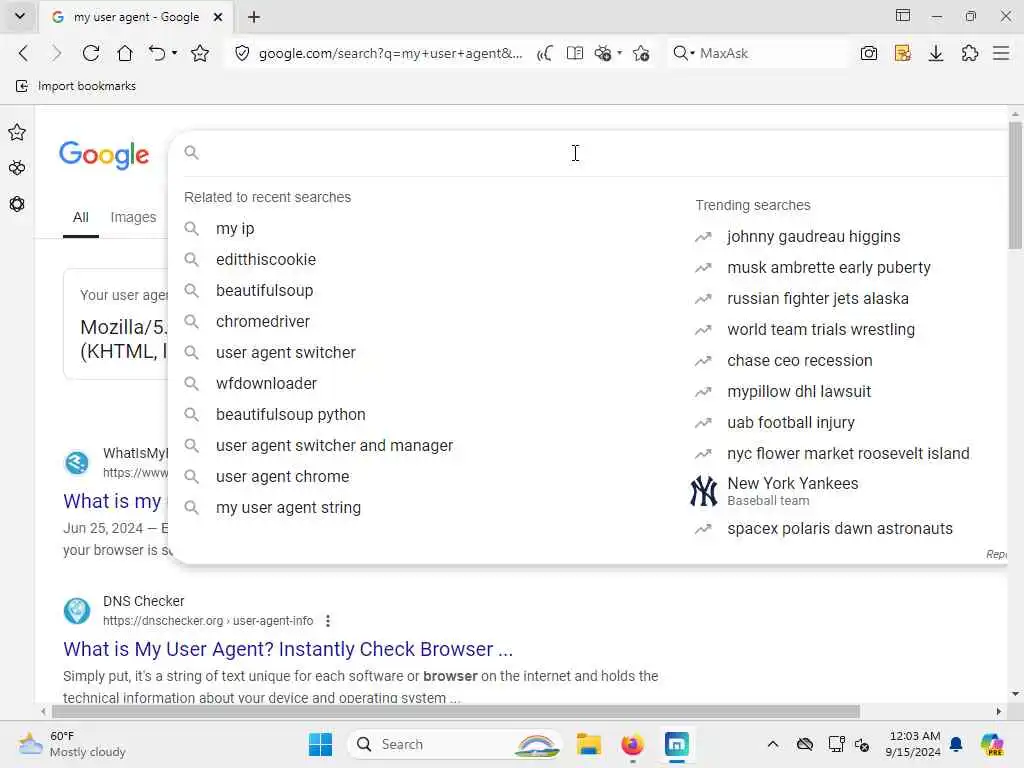The width and height of the screenshot is (1024, 768).
Task: Switch to the Images tab
Action: point(133,217)
